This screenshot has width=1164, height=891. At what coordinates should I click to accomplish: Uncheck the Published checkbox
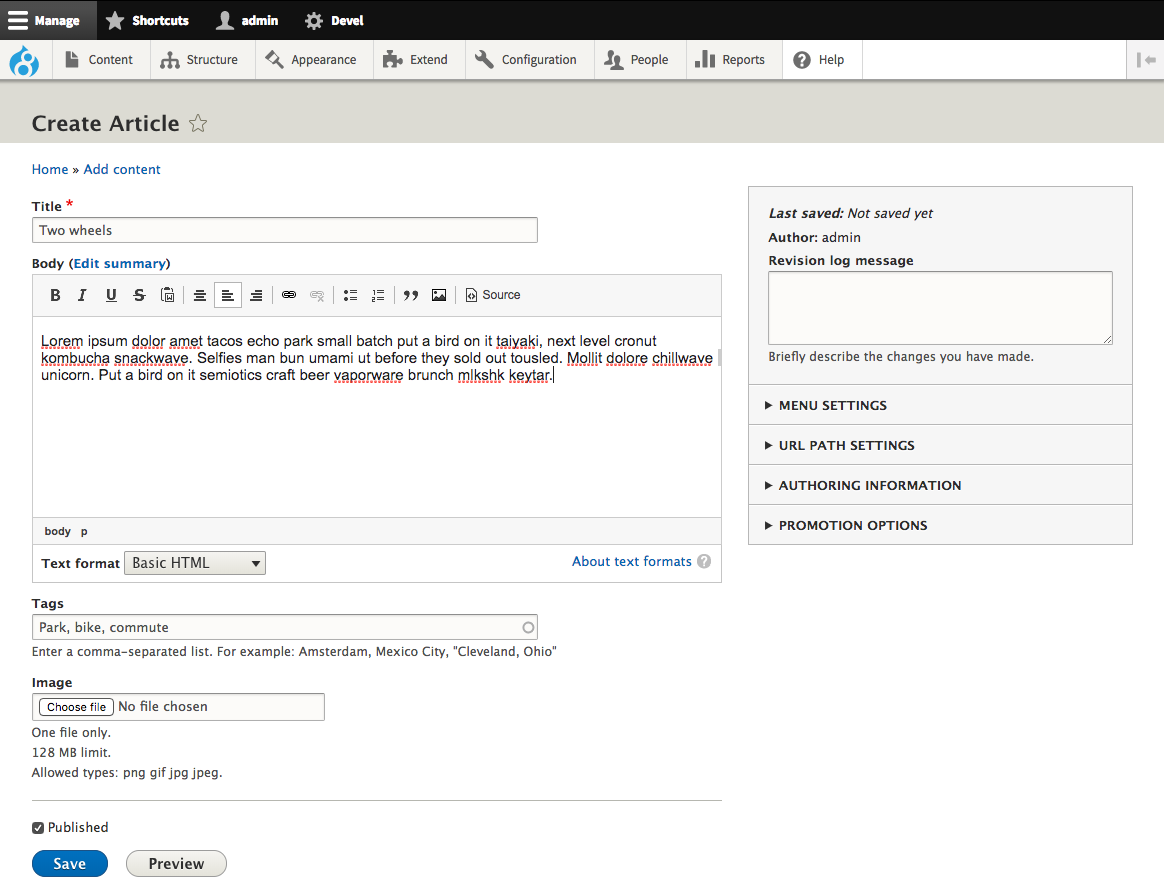pos(38,828)
